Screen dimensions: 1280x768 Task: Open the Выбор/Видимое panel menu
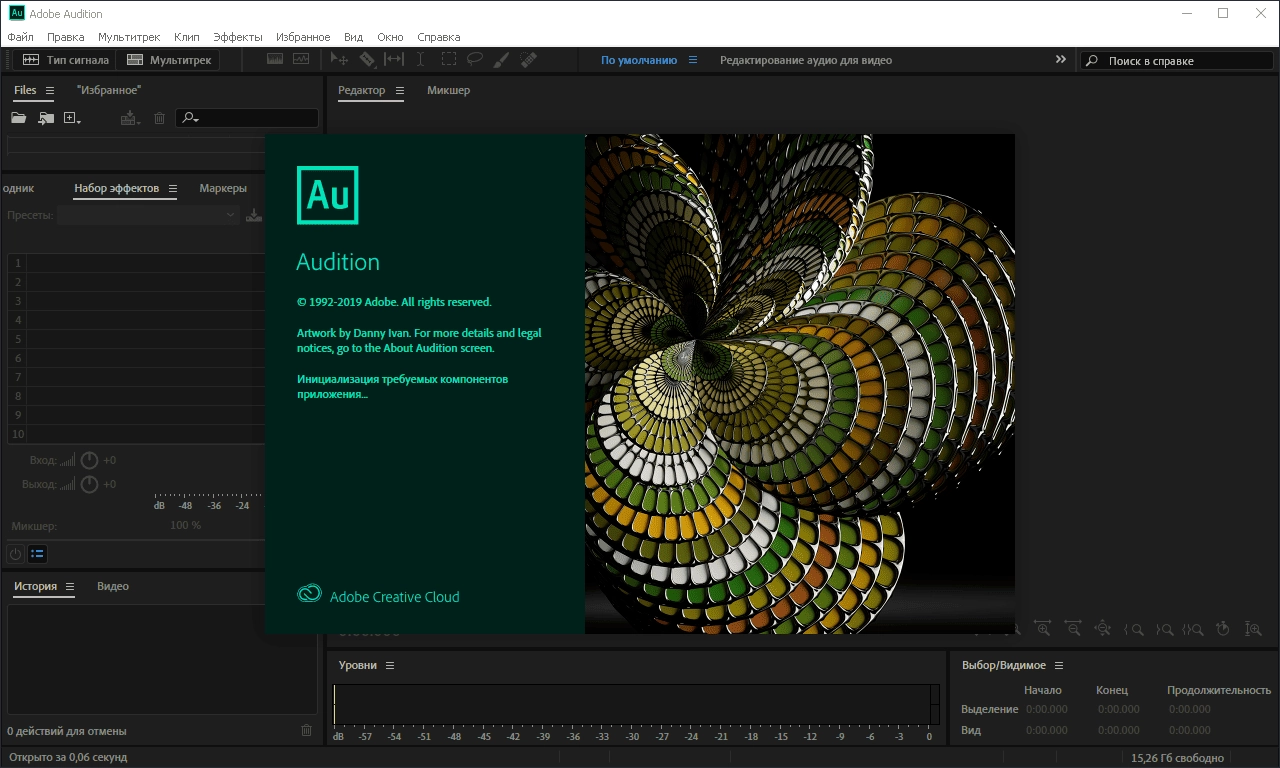tap(1059, 666)
